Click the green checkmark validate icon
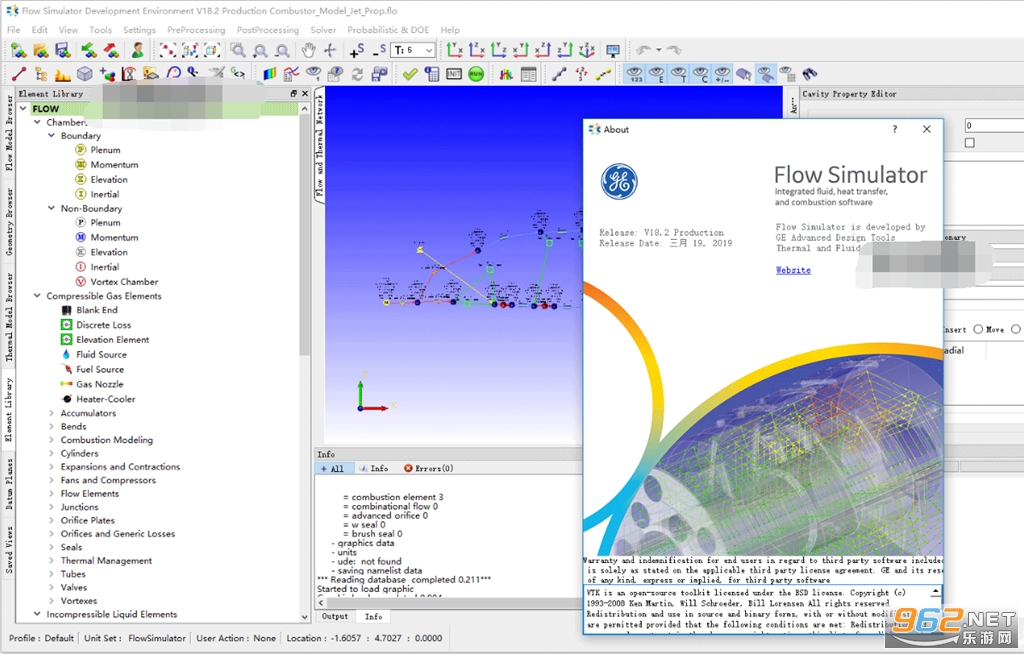 point(409,74)
